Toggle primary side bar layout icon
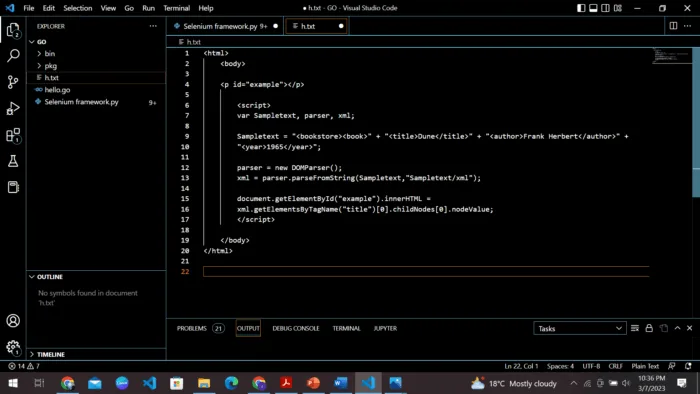Screen dimensions: 700x394 581,8
